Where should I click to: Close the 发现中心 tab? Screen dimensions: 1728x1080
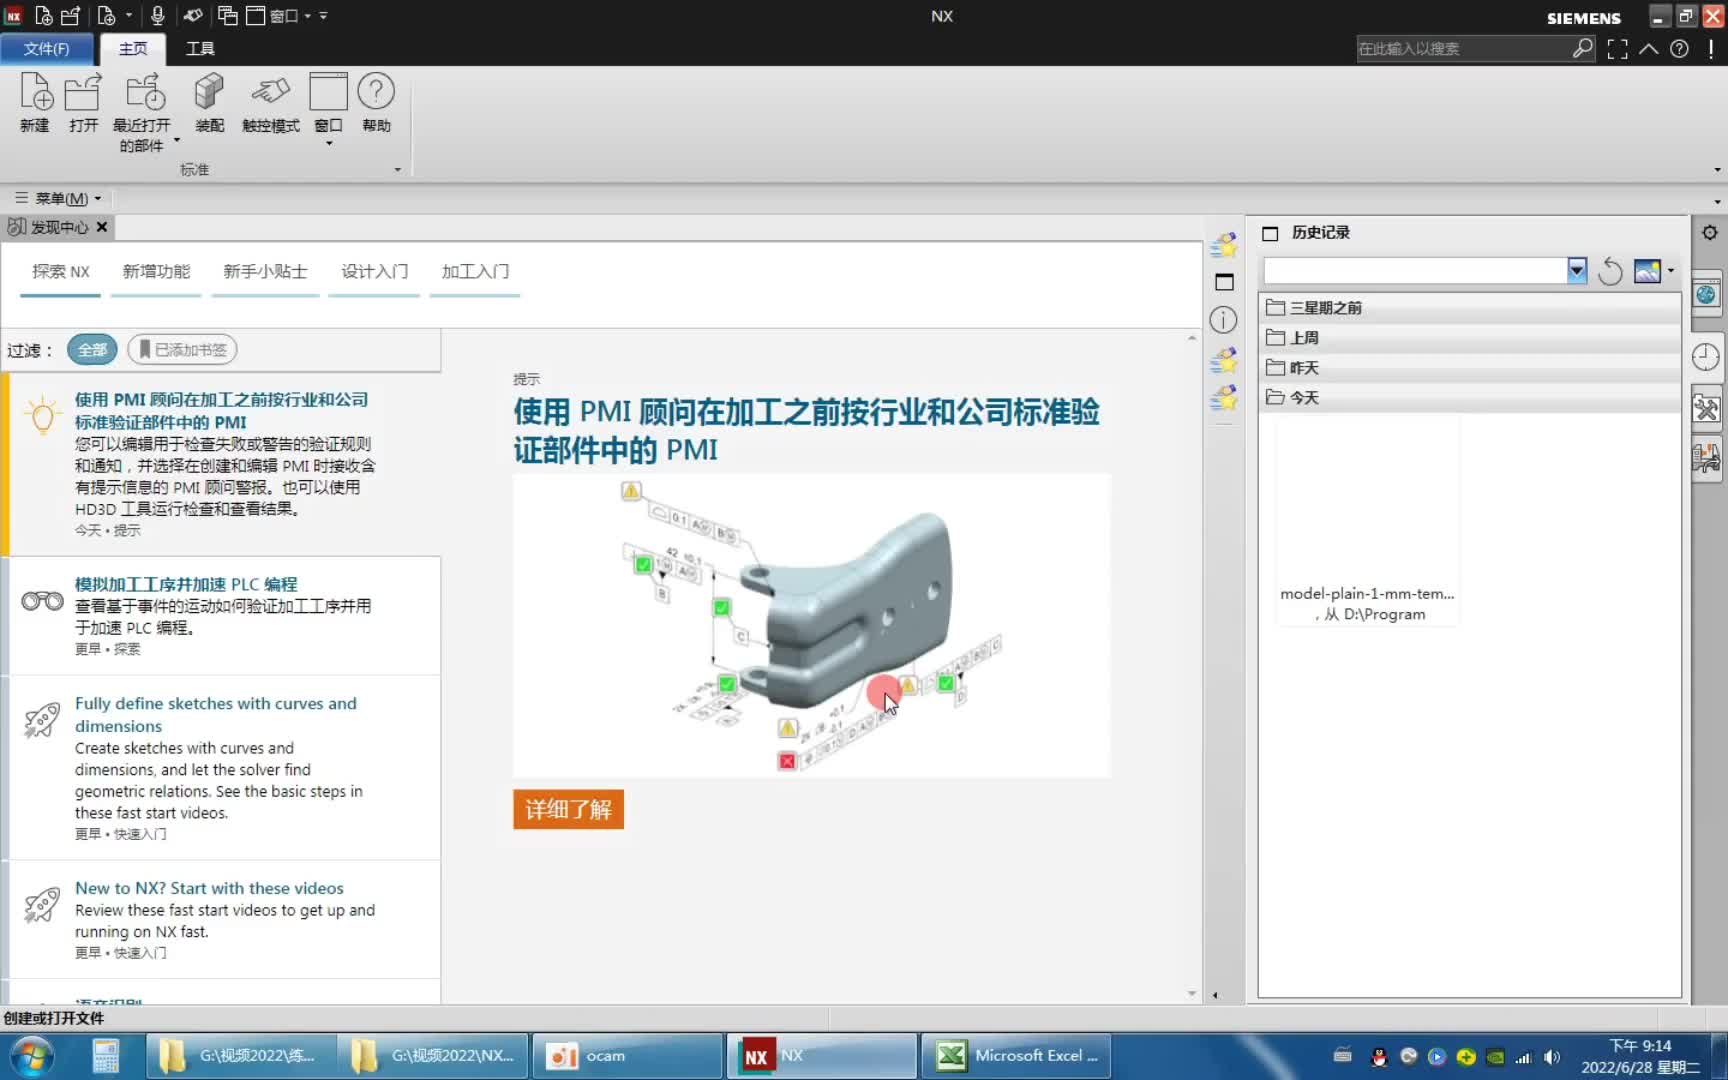[x=102, y=227]
